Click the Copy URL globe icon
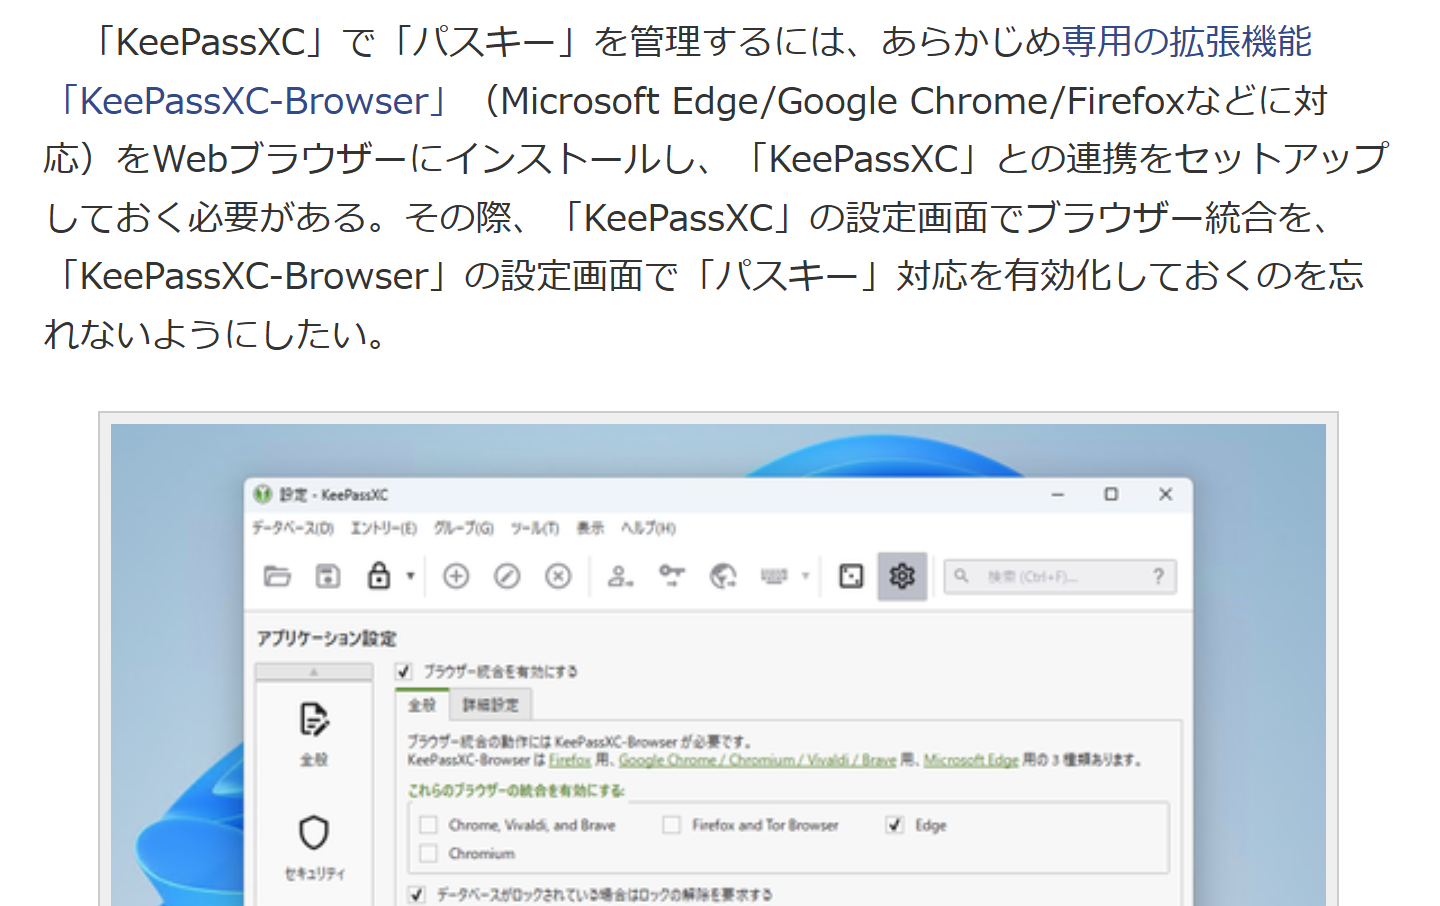This screenshot has width=1440, height=906. (723, 576)
